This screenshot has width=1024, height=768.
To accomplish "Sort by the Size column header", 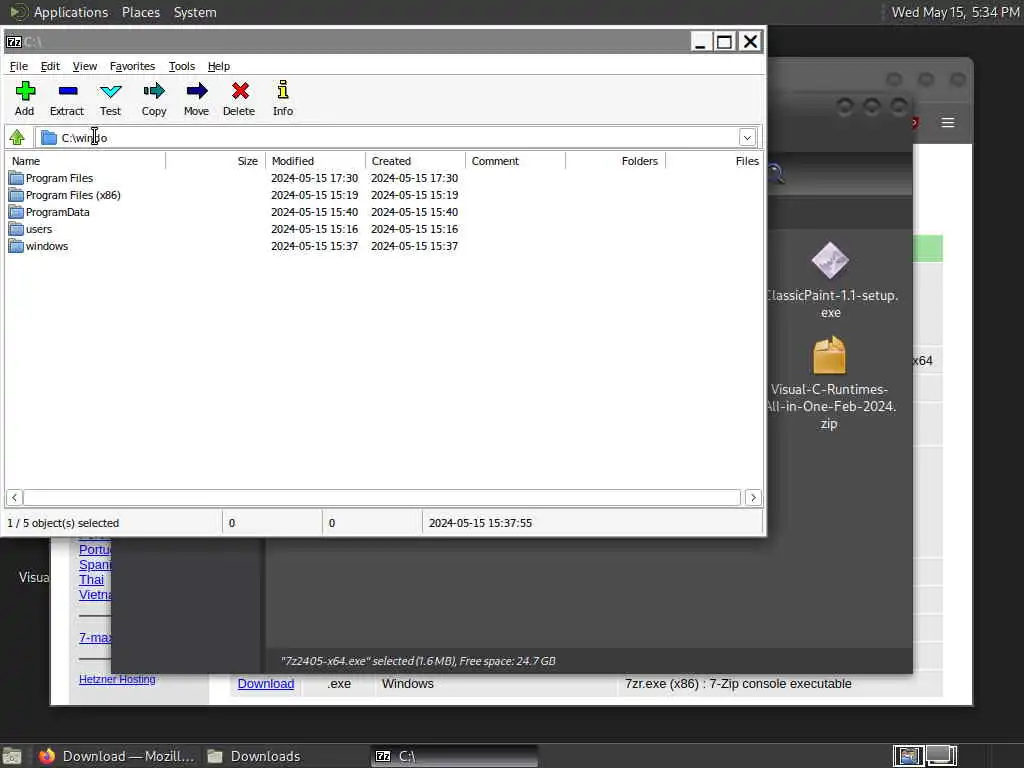I will coord(216,161).
